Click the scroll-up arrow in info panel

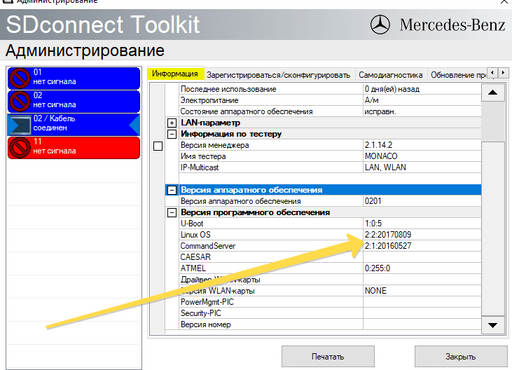click(493, 93)
